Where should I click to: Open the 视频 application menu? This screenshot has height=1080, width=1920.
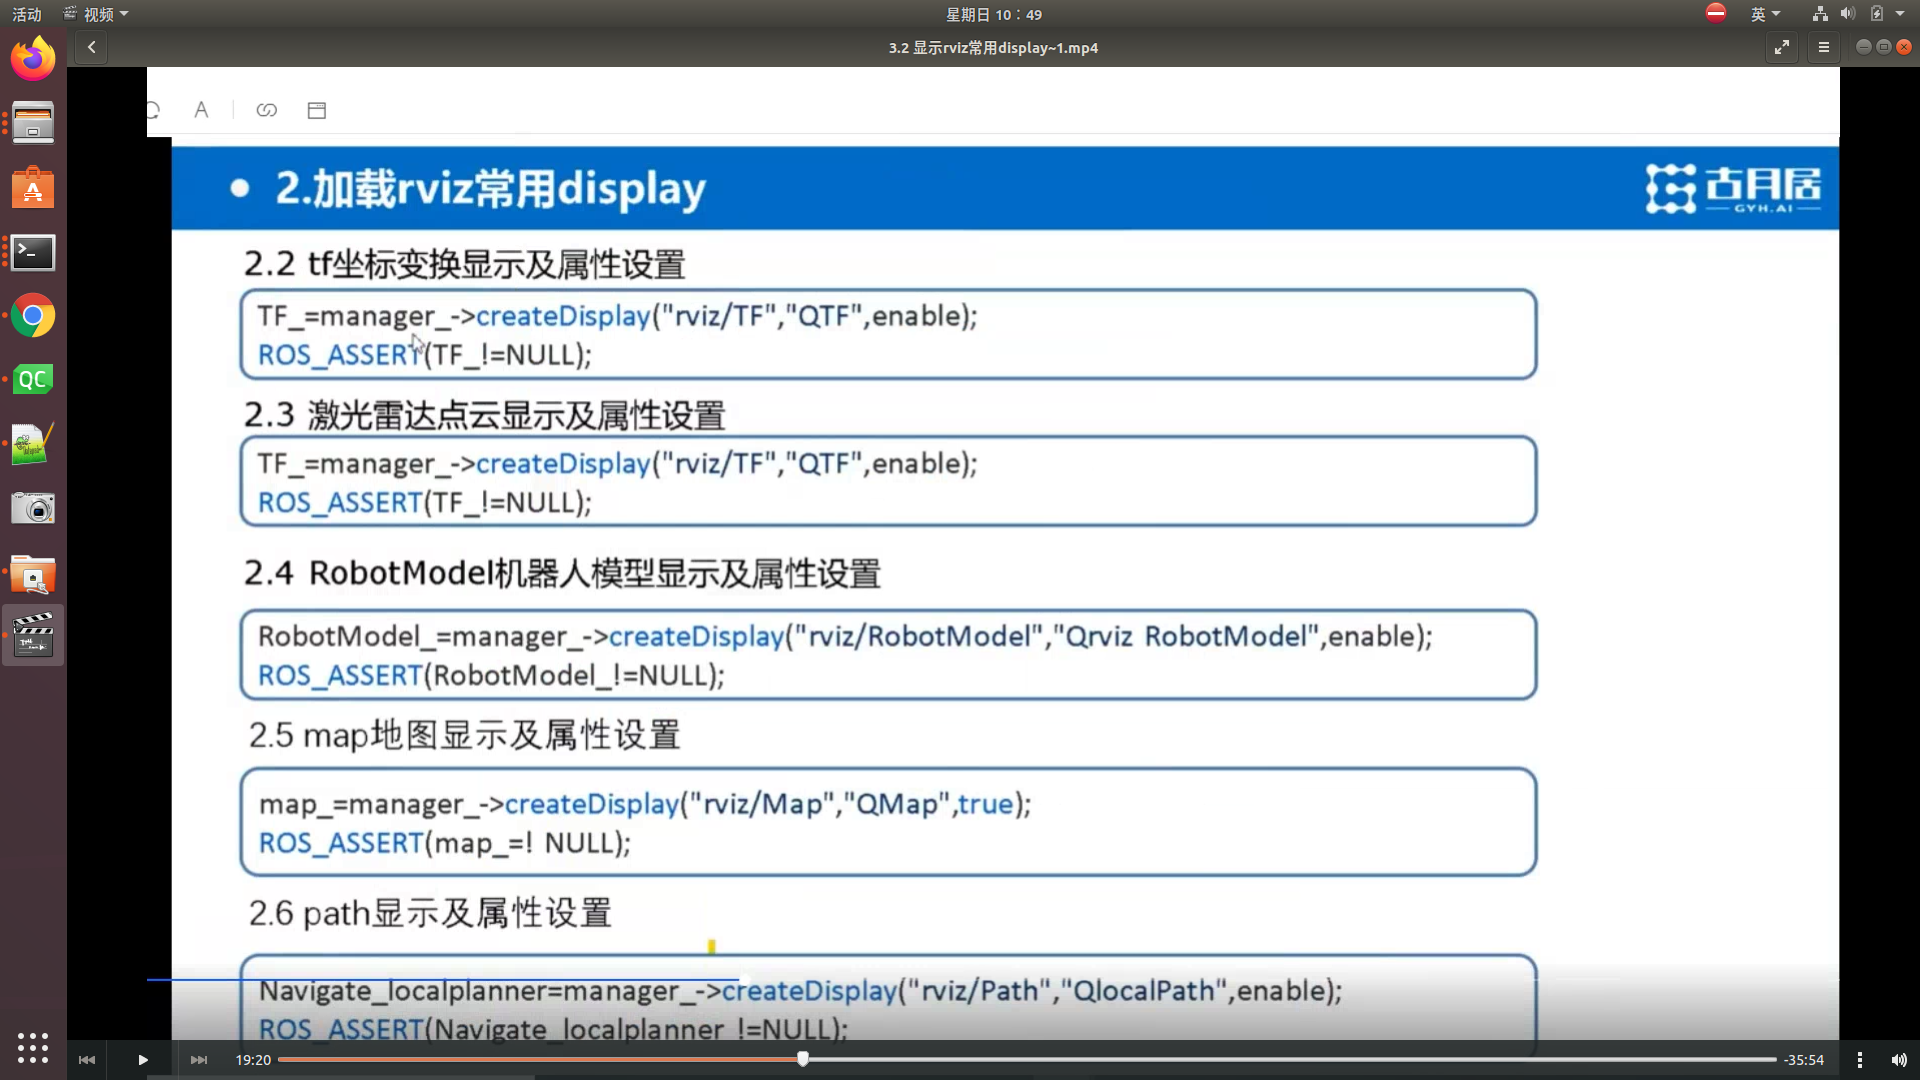(x=97, y=14)
